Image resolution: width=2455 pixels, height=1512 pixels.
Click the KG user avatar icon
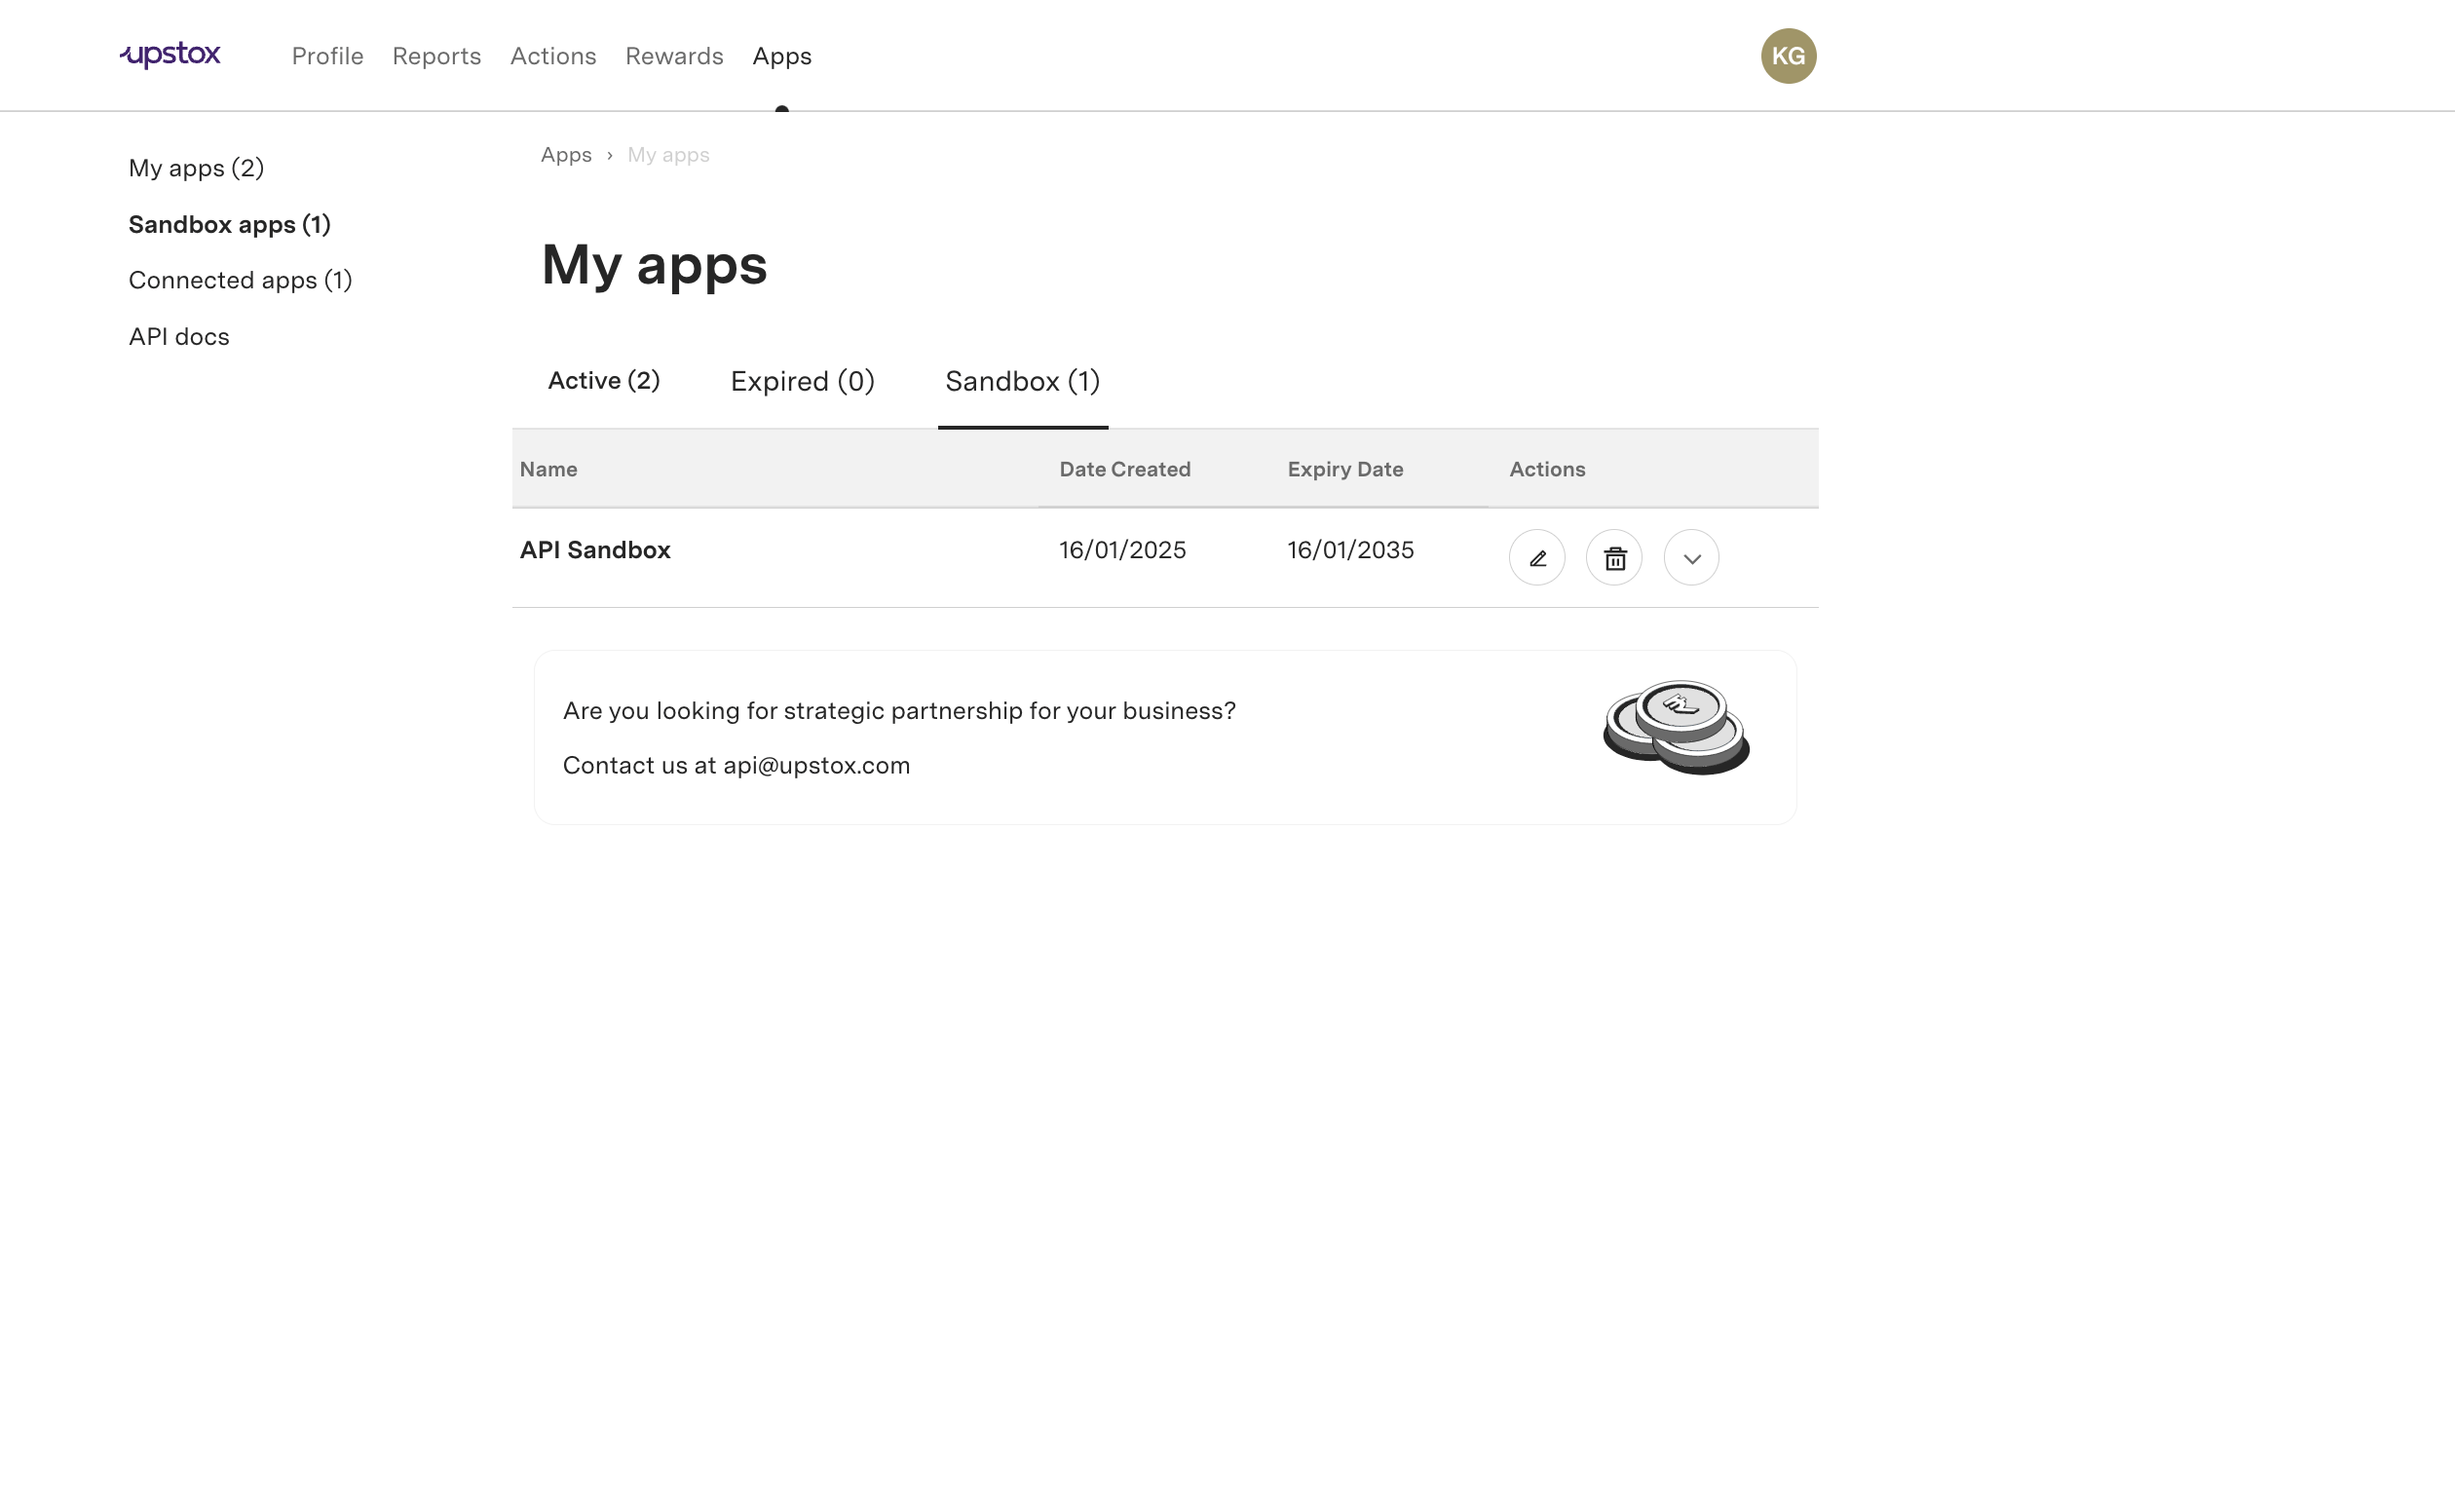(1789, 57)
